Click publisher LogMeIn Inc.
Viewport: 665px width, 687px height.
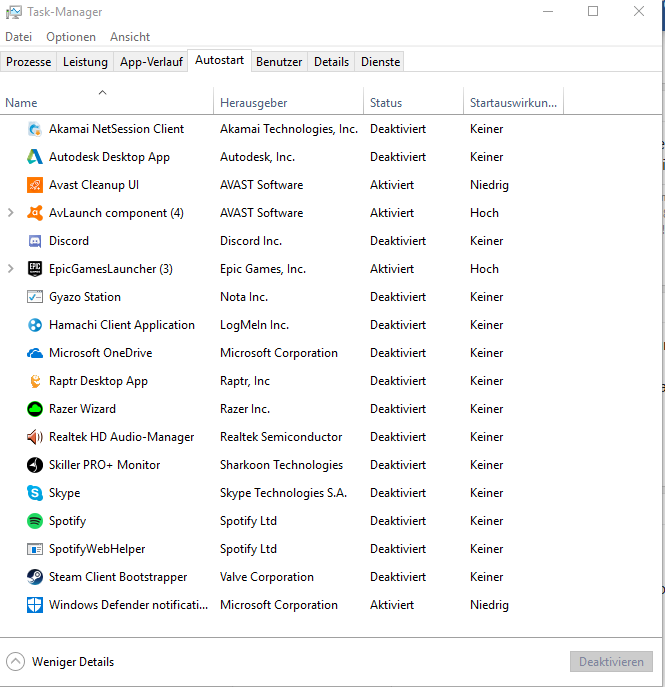[254, 325]
